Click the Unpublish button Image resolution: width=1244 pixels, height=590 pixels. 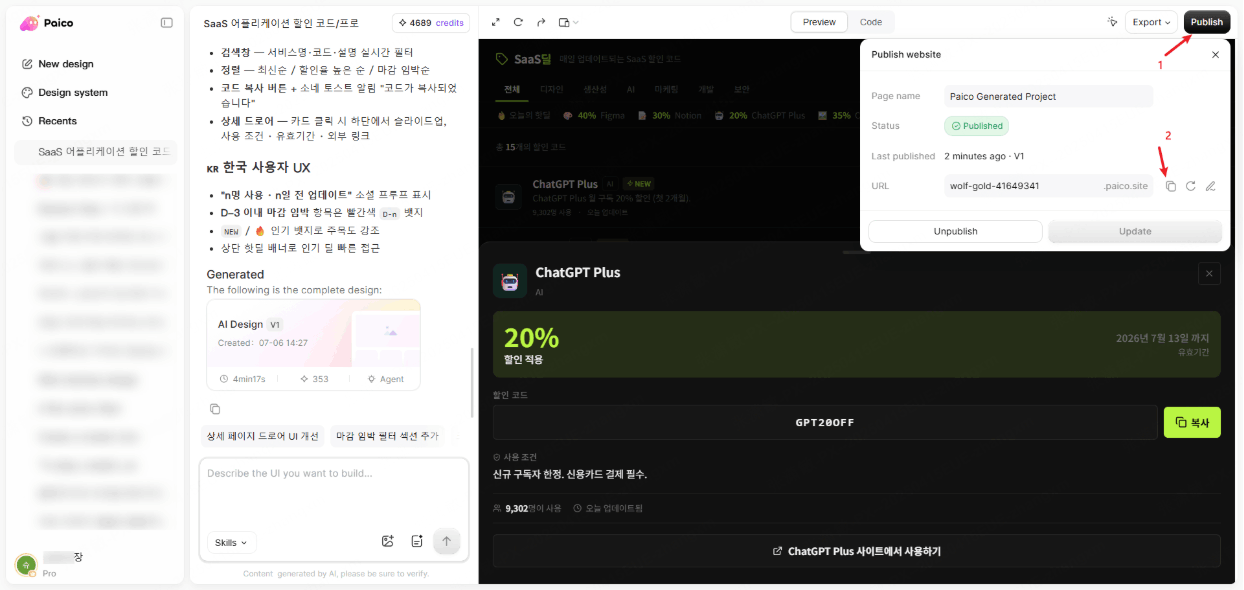coord(956,231)
